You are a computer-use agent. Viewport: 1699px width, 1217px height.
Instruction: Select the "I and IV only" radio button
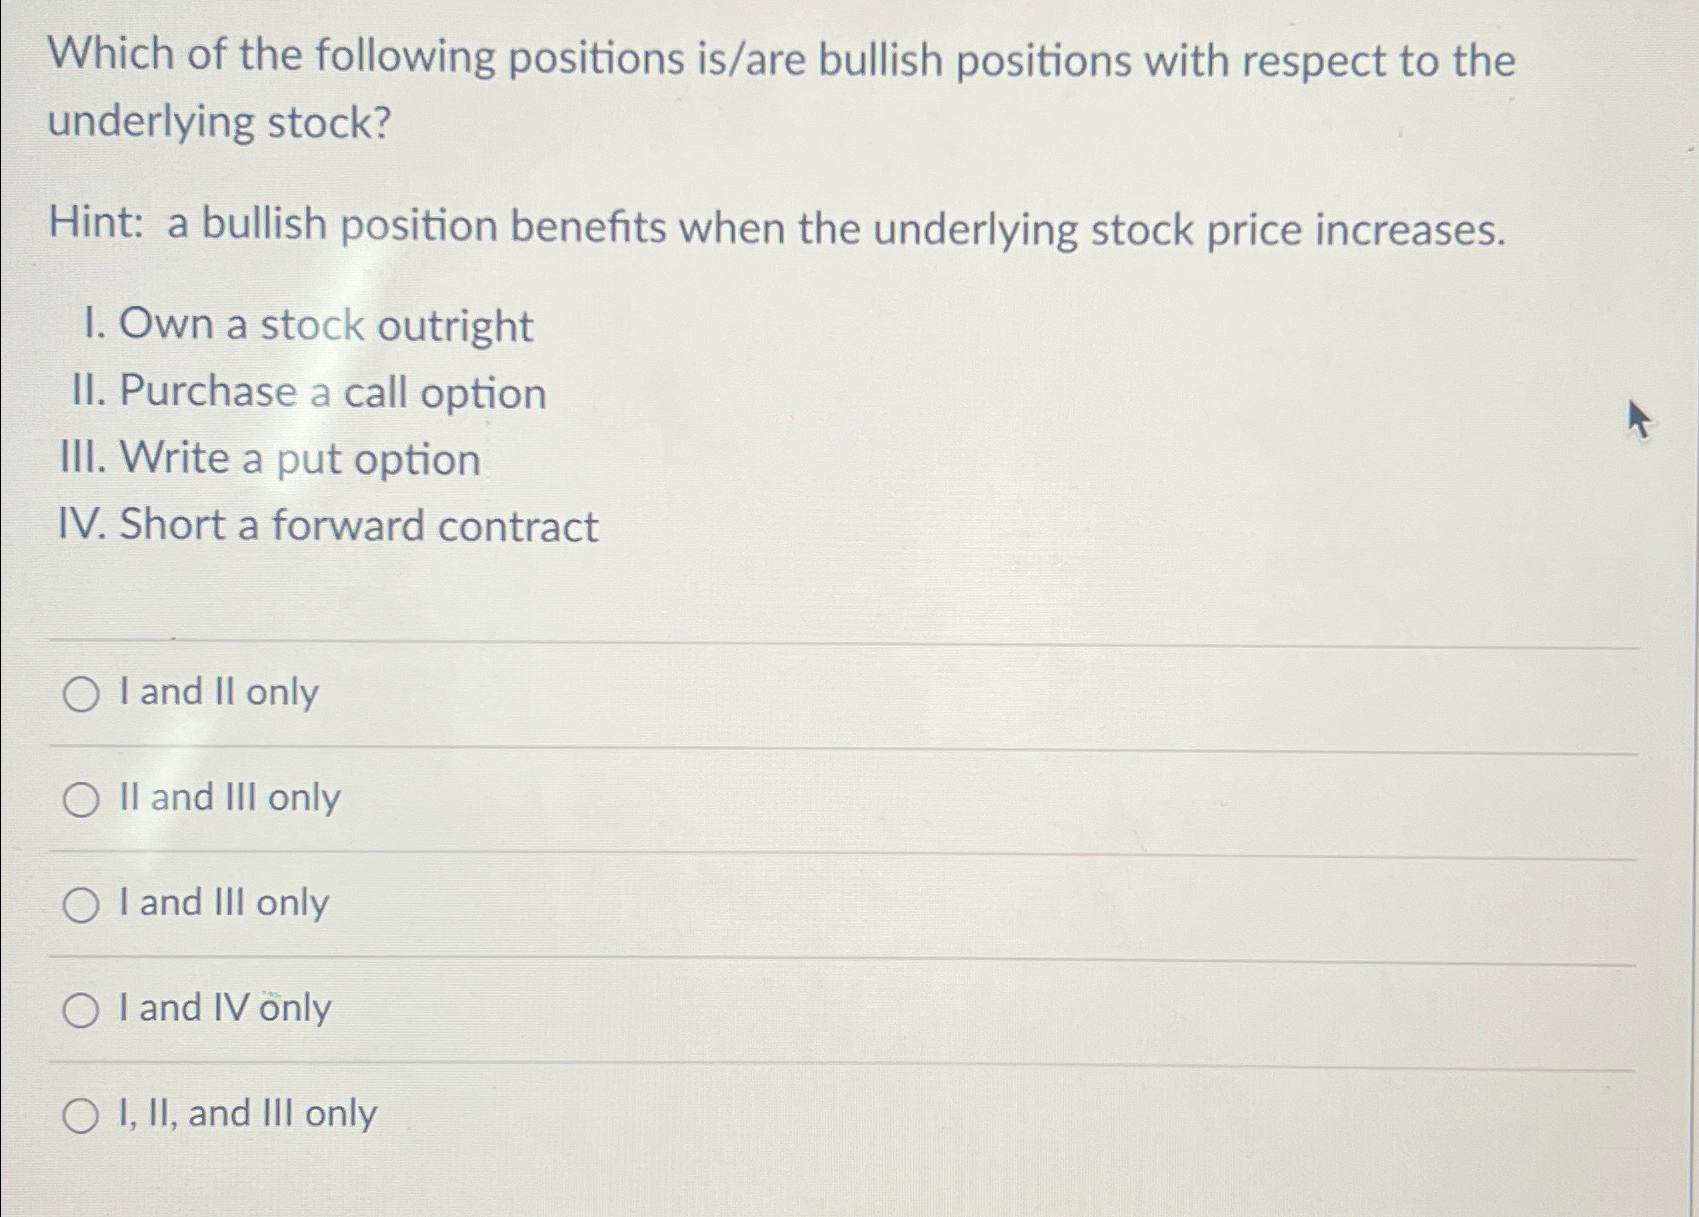[80, 1011]
